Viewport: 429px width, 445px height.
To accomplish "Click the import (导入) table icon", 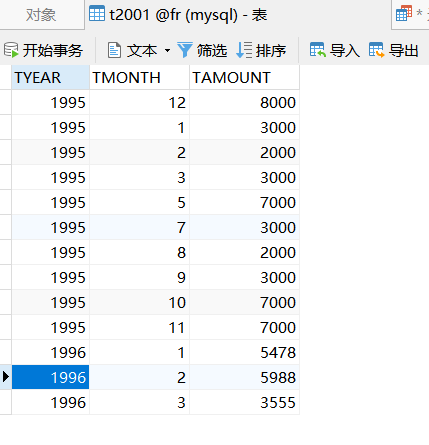I will pyautogui.click(x=318, y=50).
